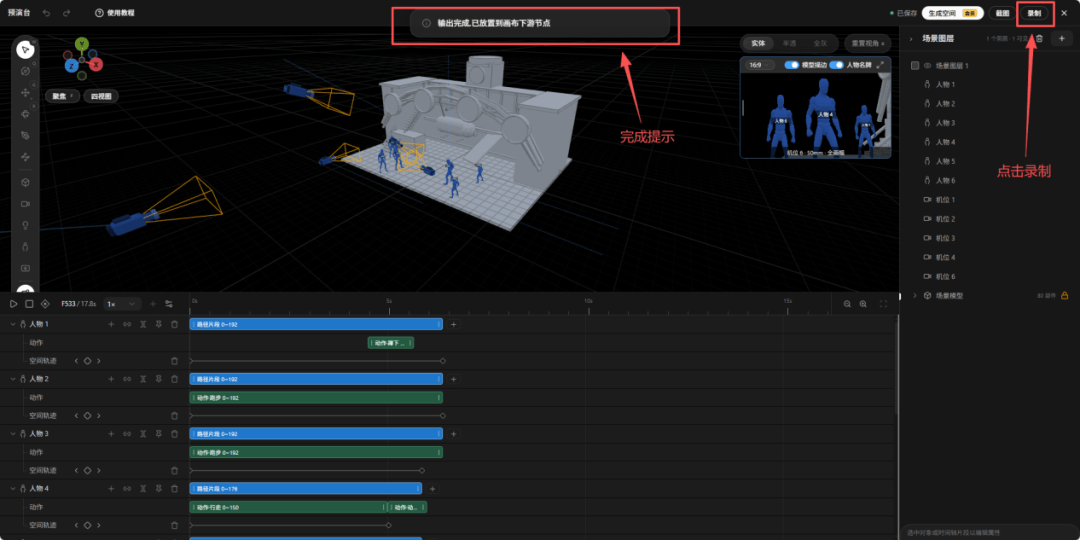
Task: Select 人物 4 动作·行走 0~150 clip
Action: [289, 507]
